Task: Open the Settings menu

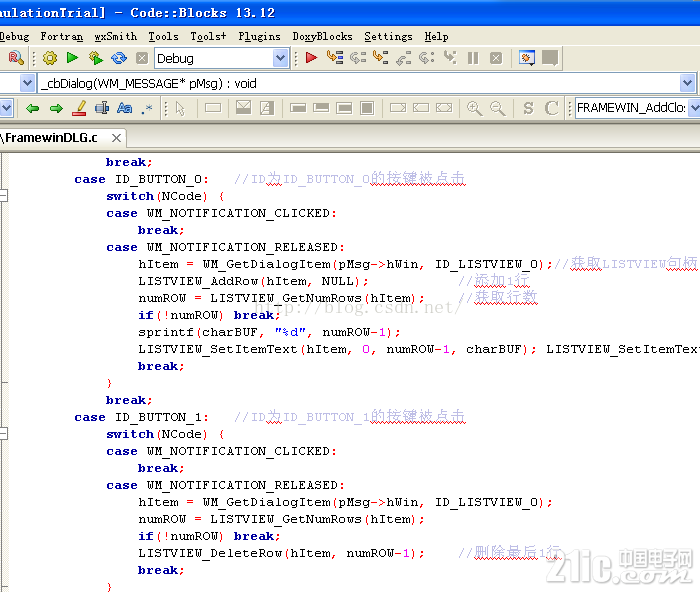Action: [388, 37]
